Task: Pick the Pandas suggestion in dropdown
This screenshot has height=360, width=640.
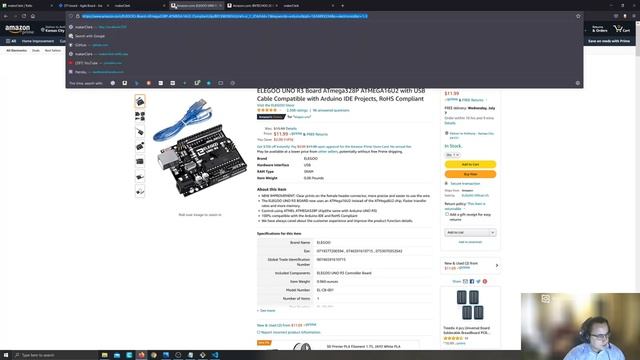Action: pyautogui.click(x=324, y=72)
